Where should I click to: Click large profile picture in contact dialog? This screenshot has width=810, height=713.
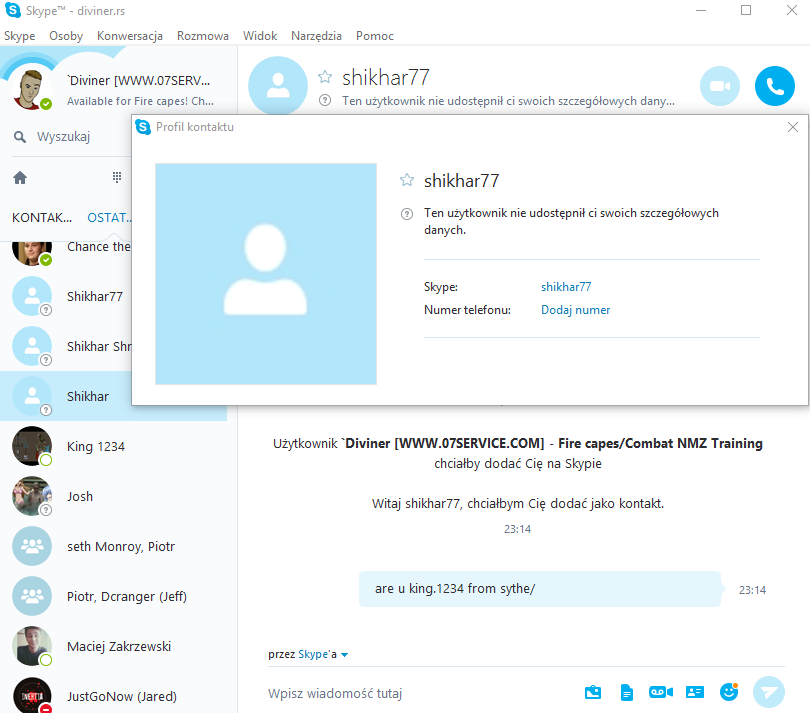click(x=266, y=274)
